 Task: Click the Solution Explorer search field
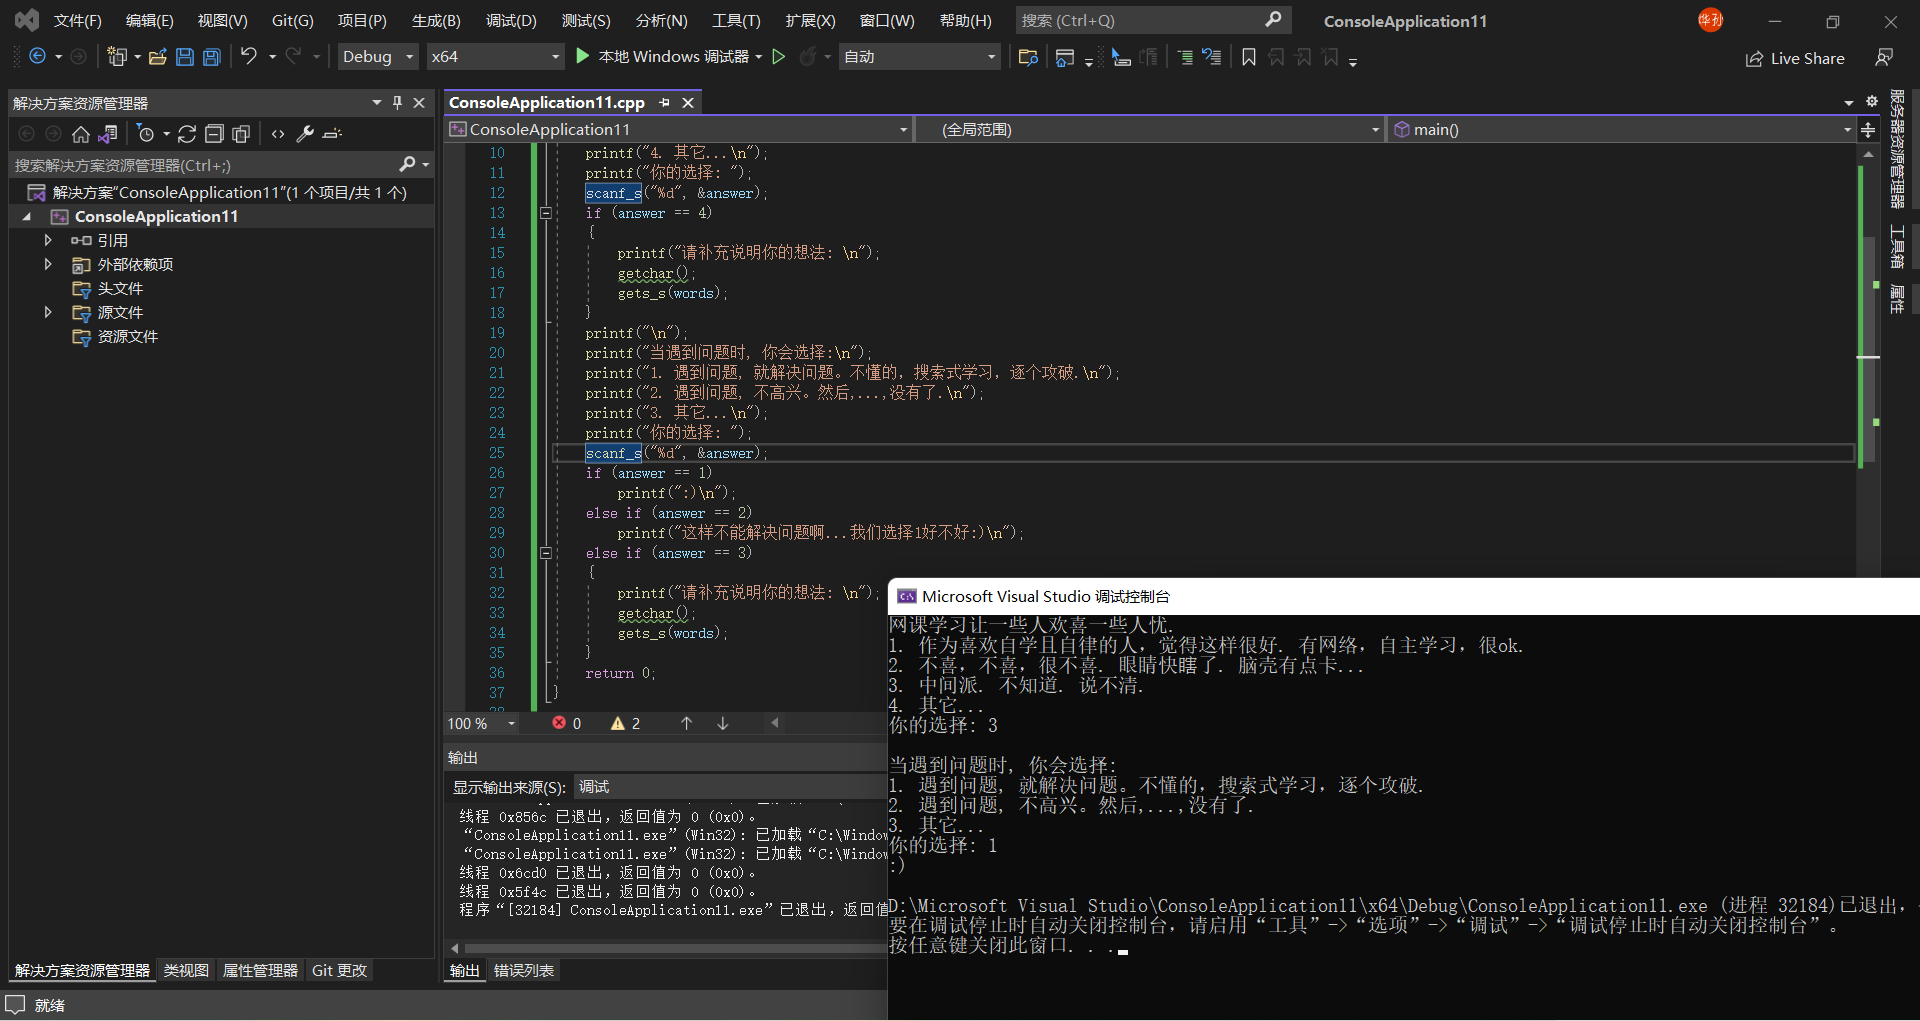click(x=200, y=165)
